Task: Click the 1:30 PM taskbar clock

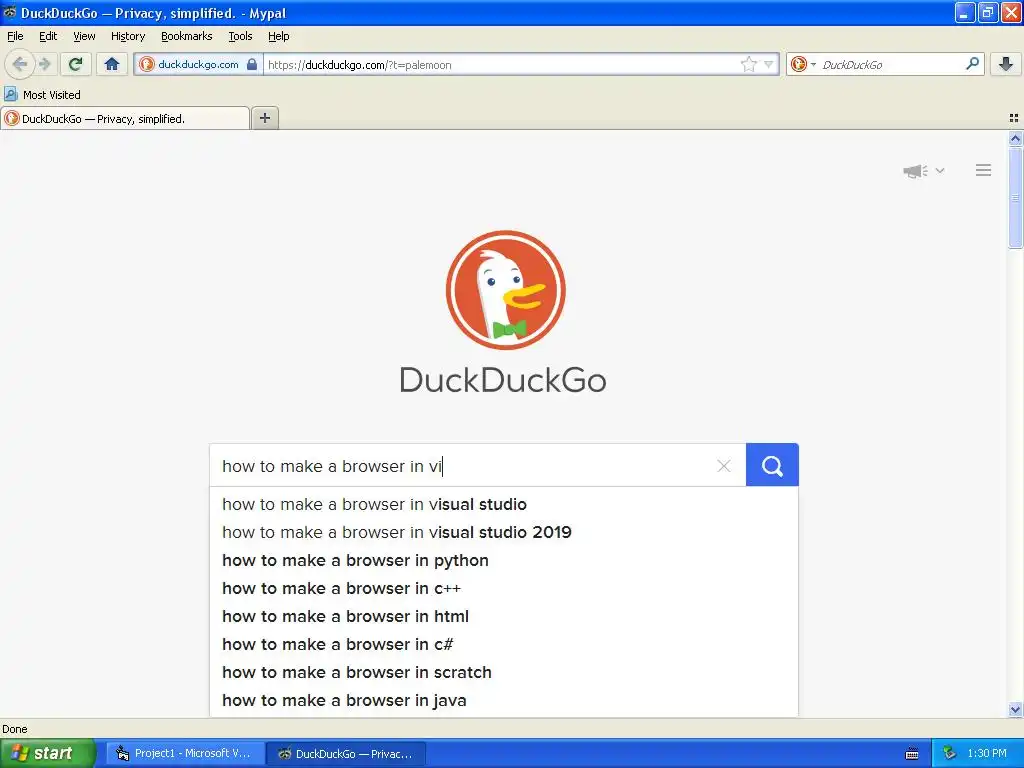Action: point(987,753)
